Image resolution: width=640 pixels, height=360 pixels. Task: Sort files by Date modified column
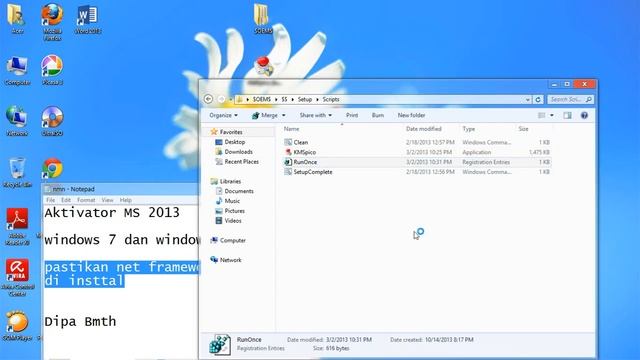[424, 129]
